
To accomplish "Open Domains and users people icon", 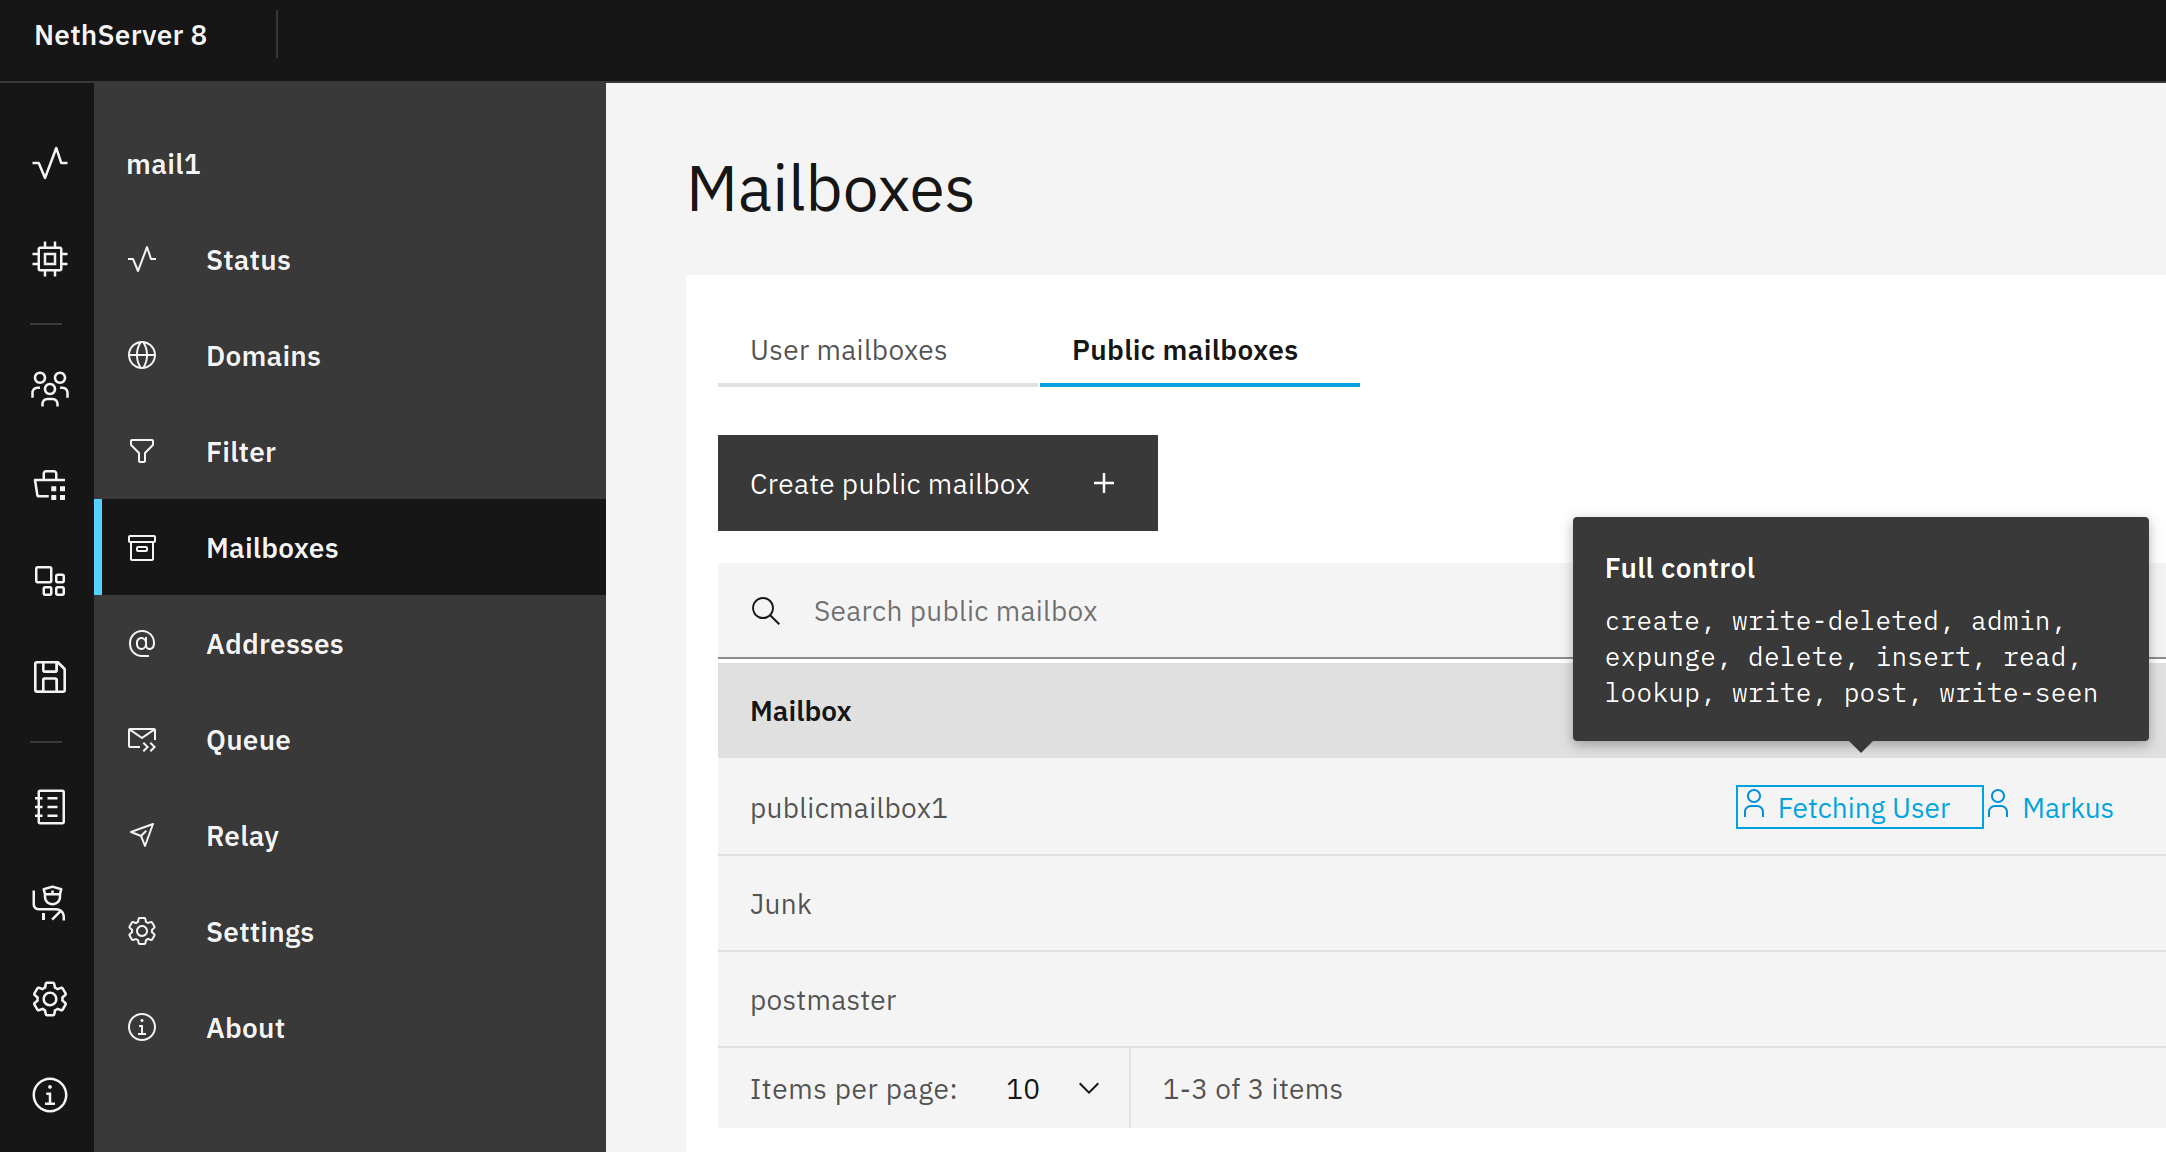I will 49,388.
